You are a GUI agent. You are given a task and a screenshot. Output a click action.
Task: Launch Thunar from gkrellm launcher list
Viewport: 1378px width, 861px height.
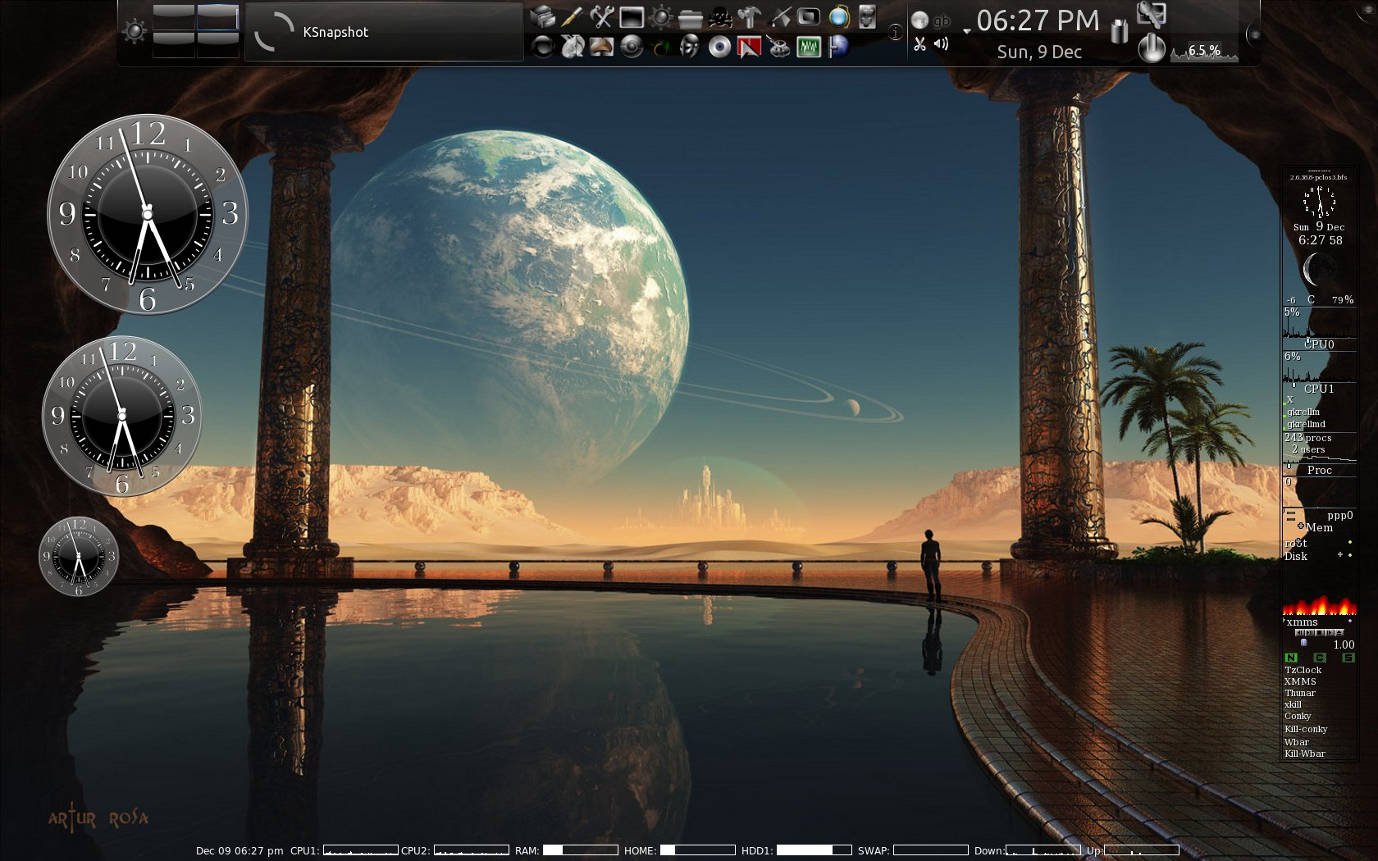(x=1300, y=693)
